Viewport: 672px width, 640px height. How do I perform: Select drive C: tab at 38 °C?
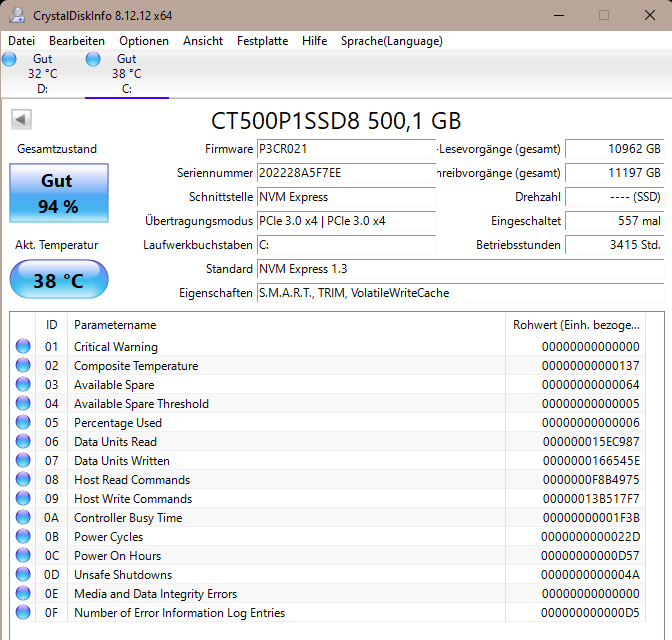[x=127, y=74]
